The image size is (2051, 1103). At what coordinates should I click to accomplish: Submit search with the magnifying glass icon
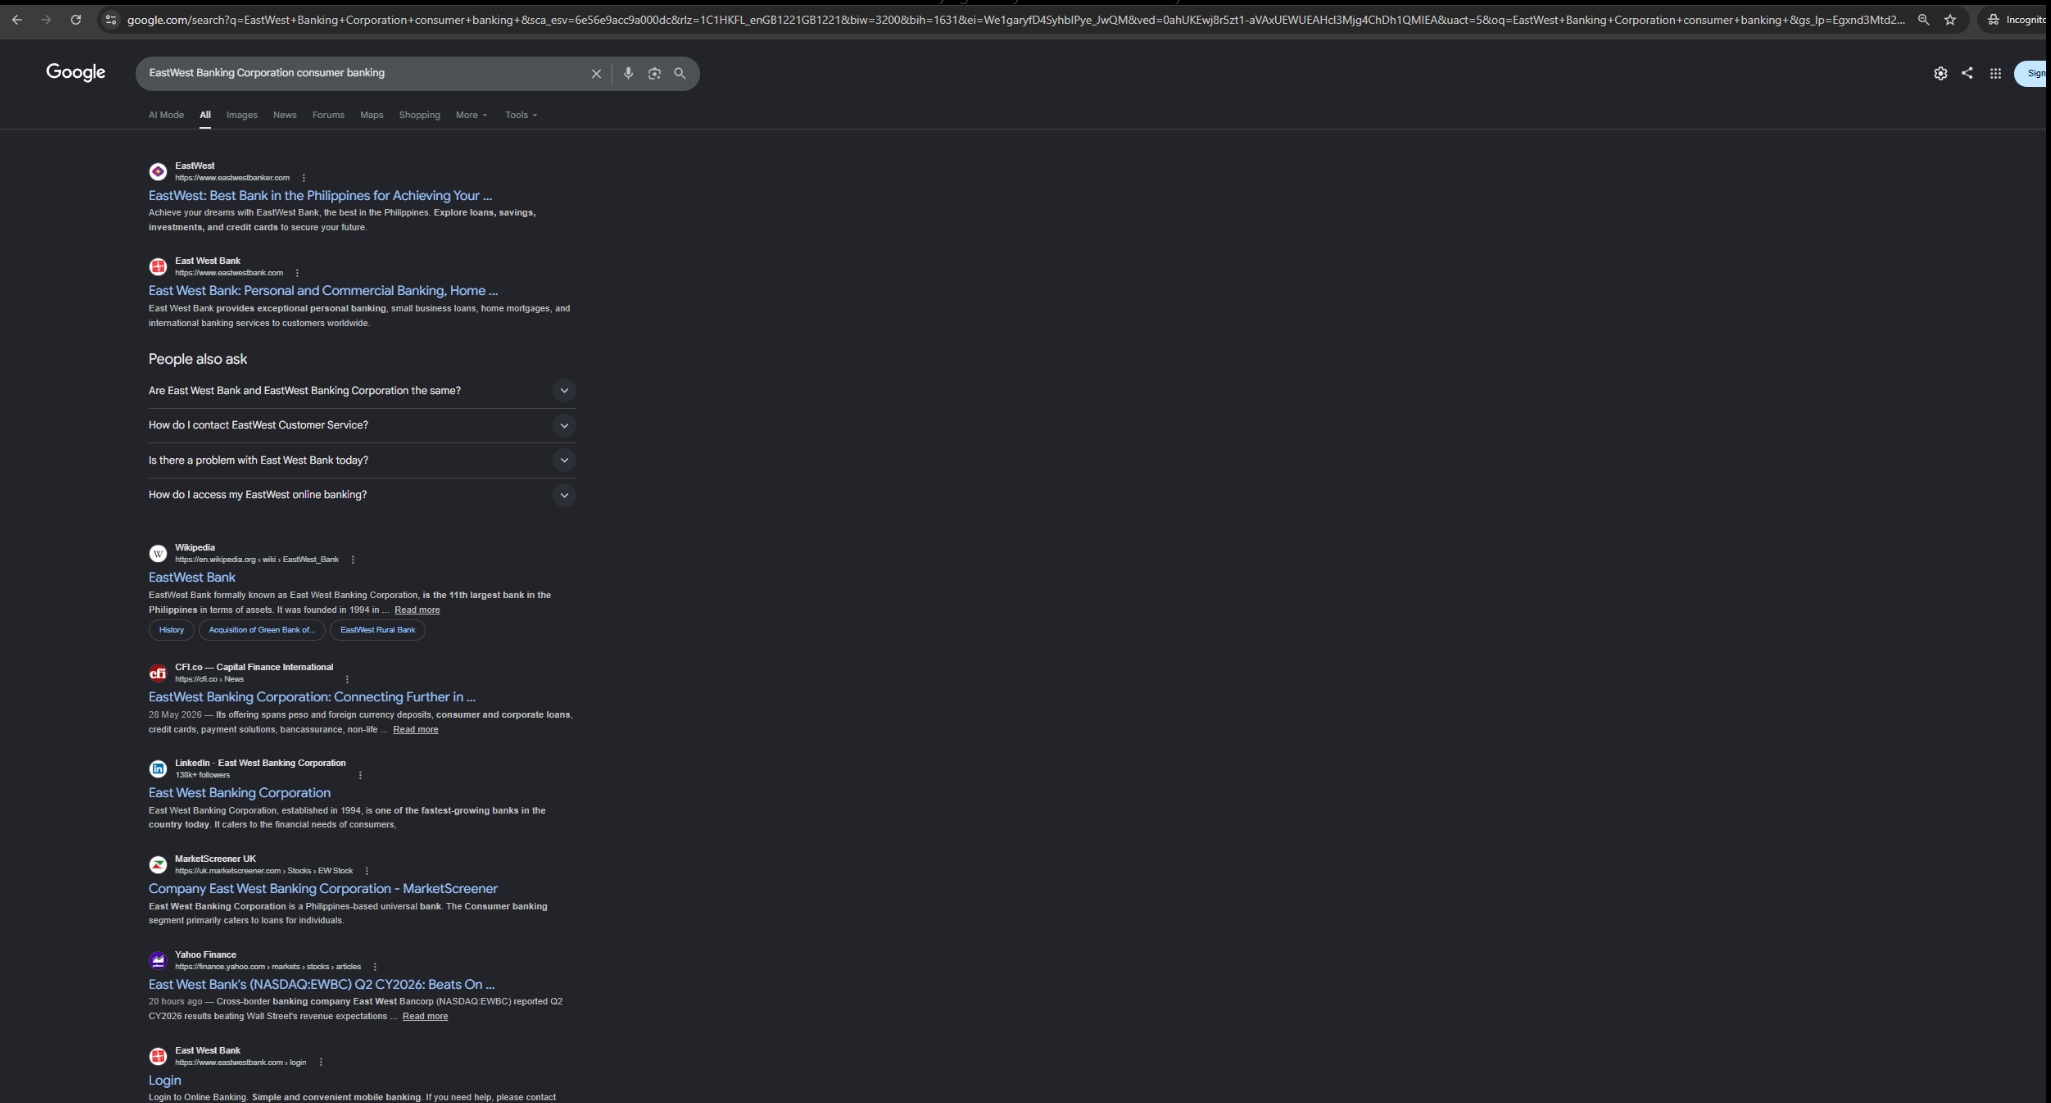(x=680, y=73)
